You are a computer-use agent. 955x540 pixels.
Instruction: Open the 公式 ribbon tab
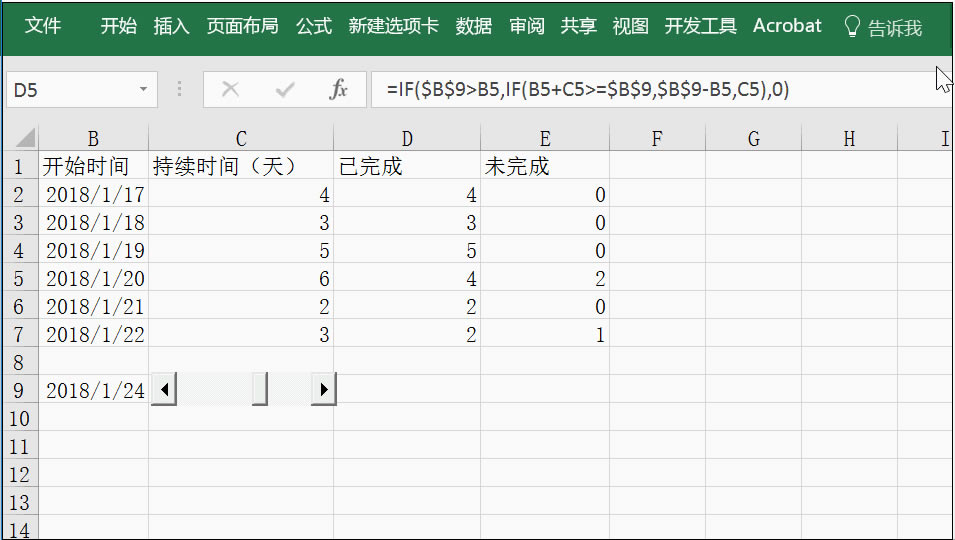pyautogui.click(x=314, y=26)
